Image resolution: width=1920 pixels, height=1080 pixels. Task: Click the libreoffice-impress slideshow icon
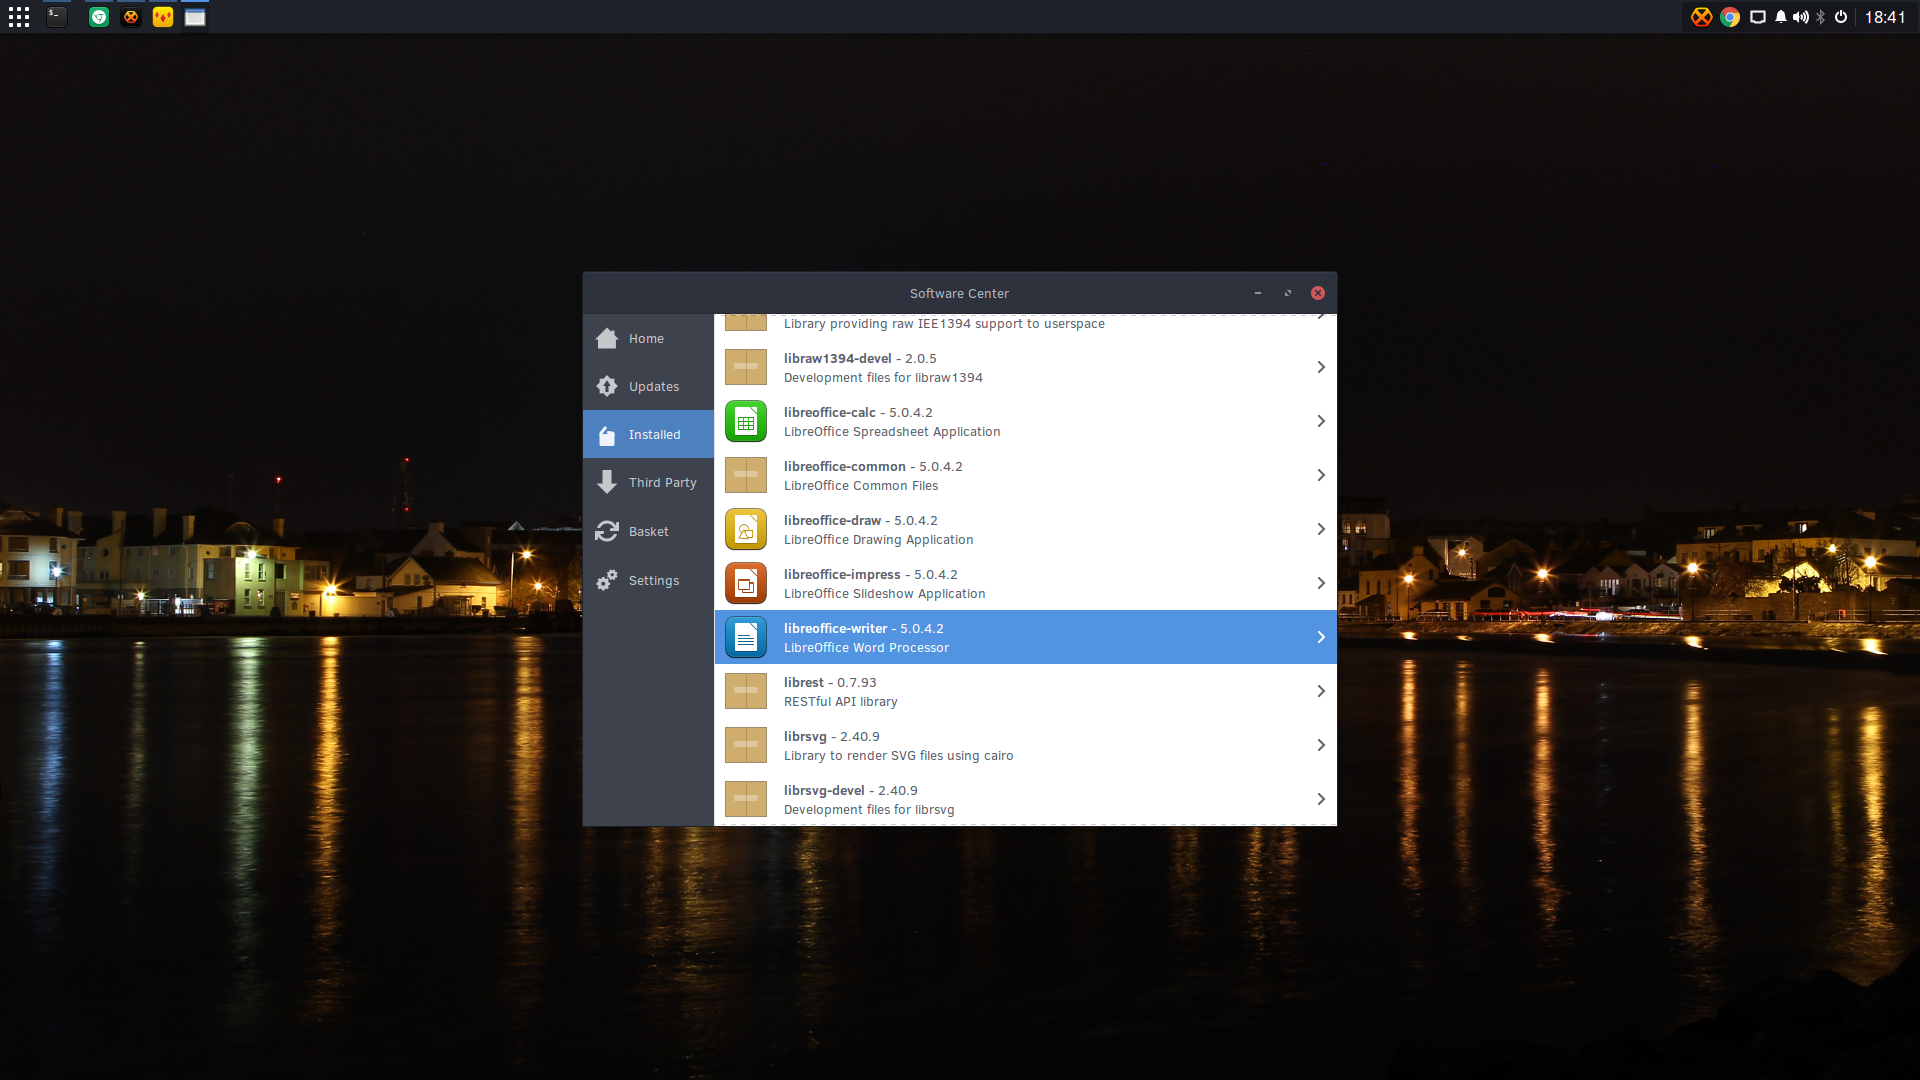coord(746,583)
